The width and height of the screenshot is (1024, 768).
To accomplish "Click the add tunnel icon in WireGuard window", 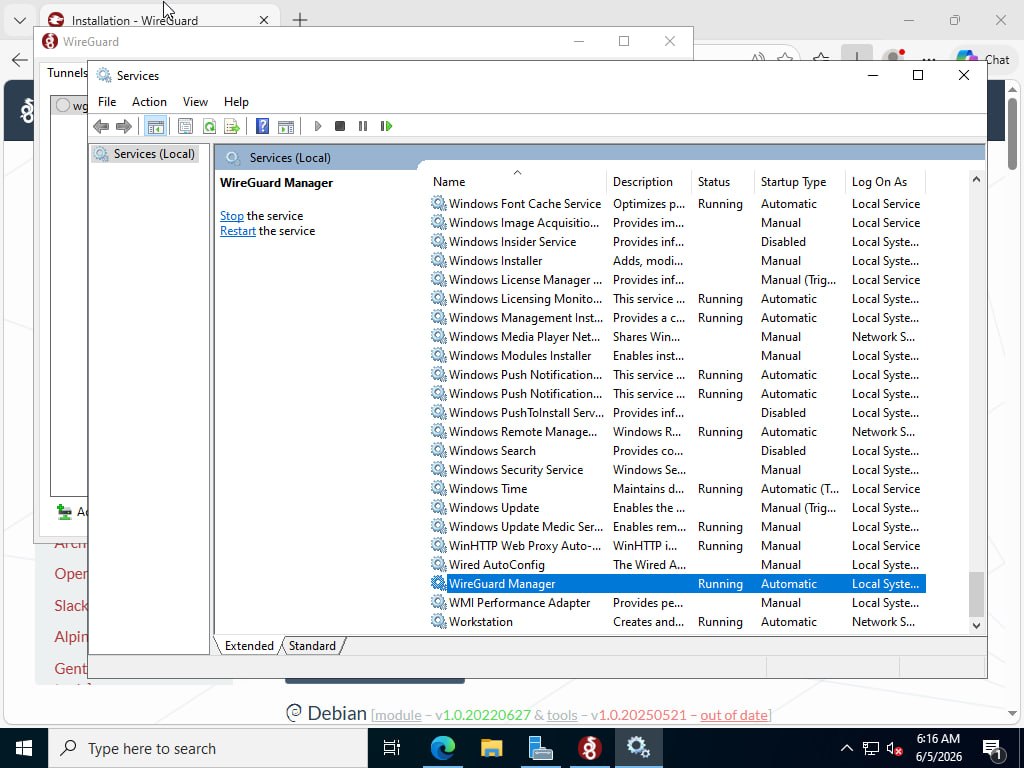I will [x=64, y=511].
